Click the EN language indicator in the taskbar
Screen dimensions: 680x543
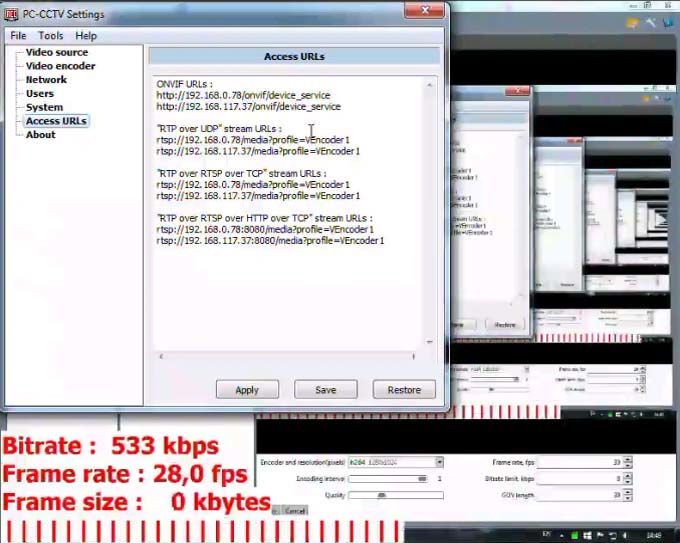pyautogui.click(x=547, y=534)
